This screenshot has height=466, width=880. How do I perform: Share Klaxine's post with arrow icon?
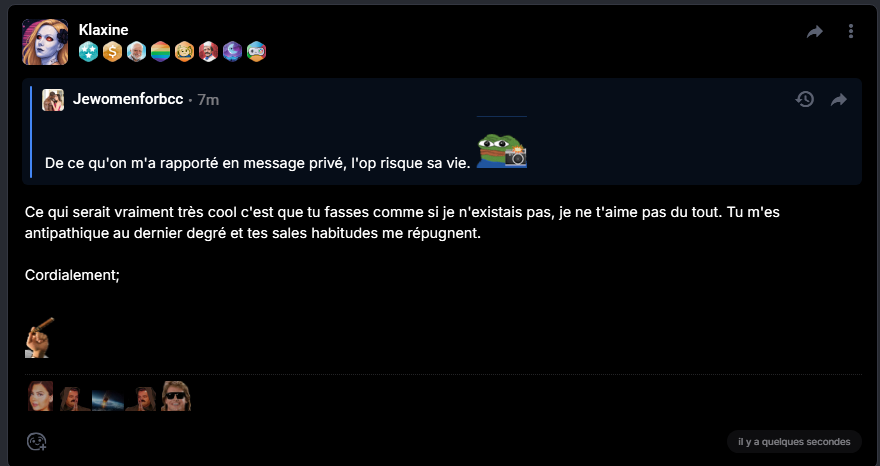point(815,32)
